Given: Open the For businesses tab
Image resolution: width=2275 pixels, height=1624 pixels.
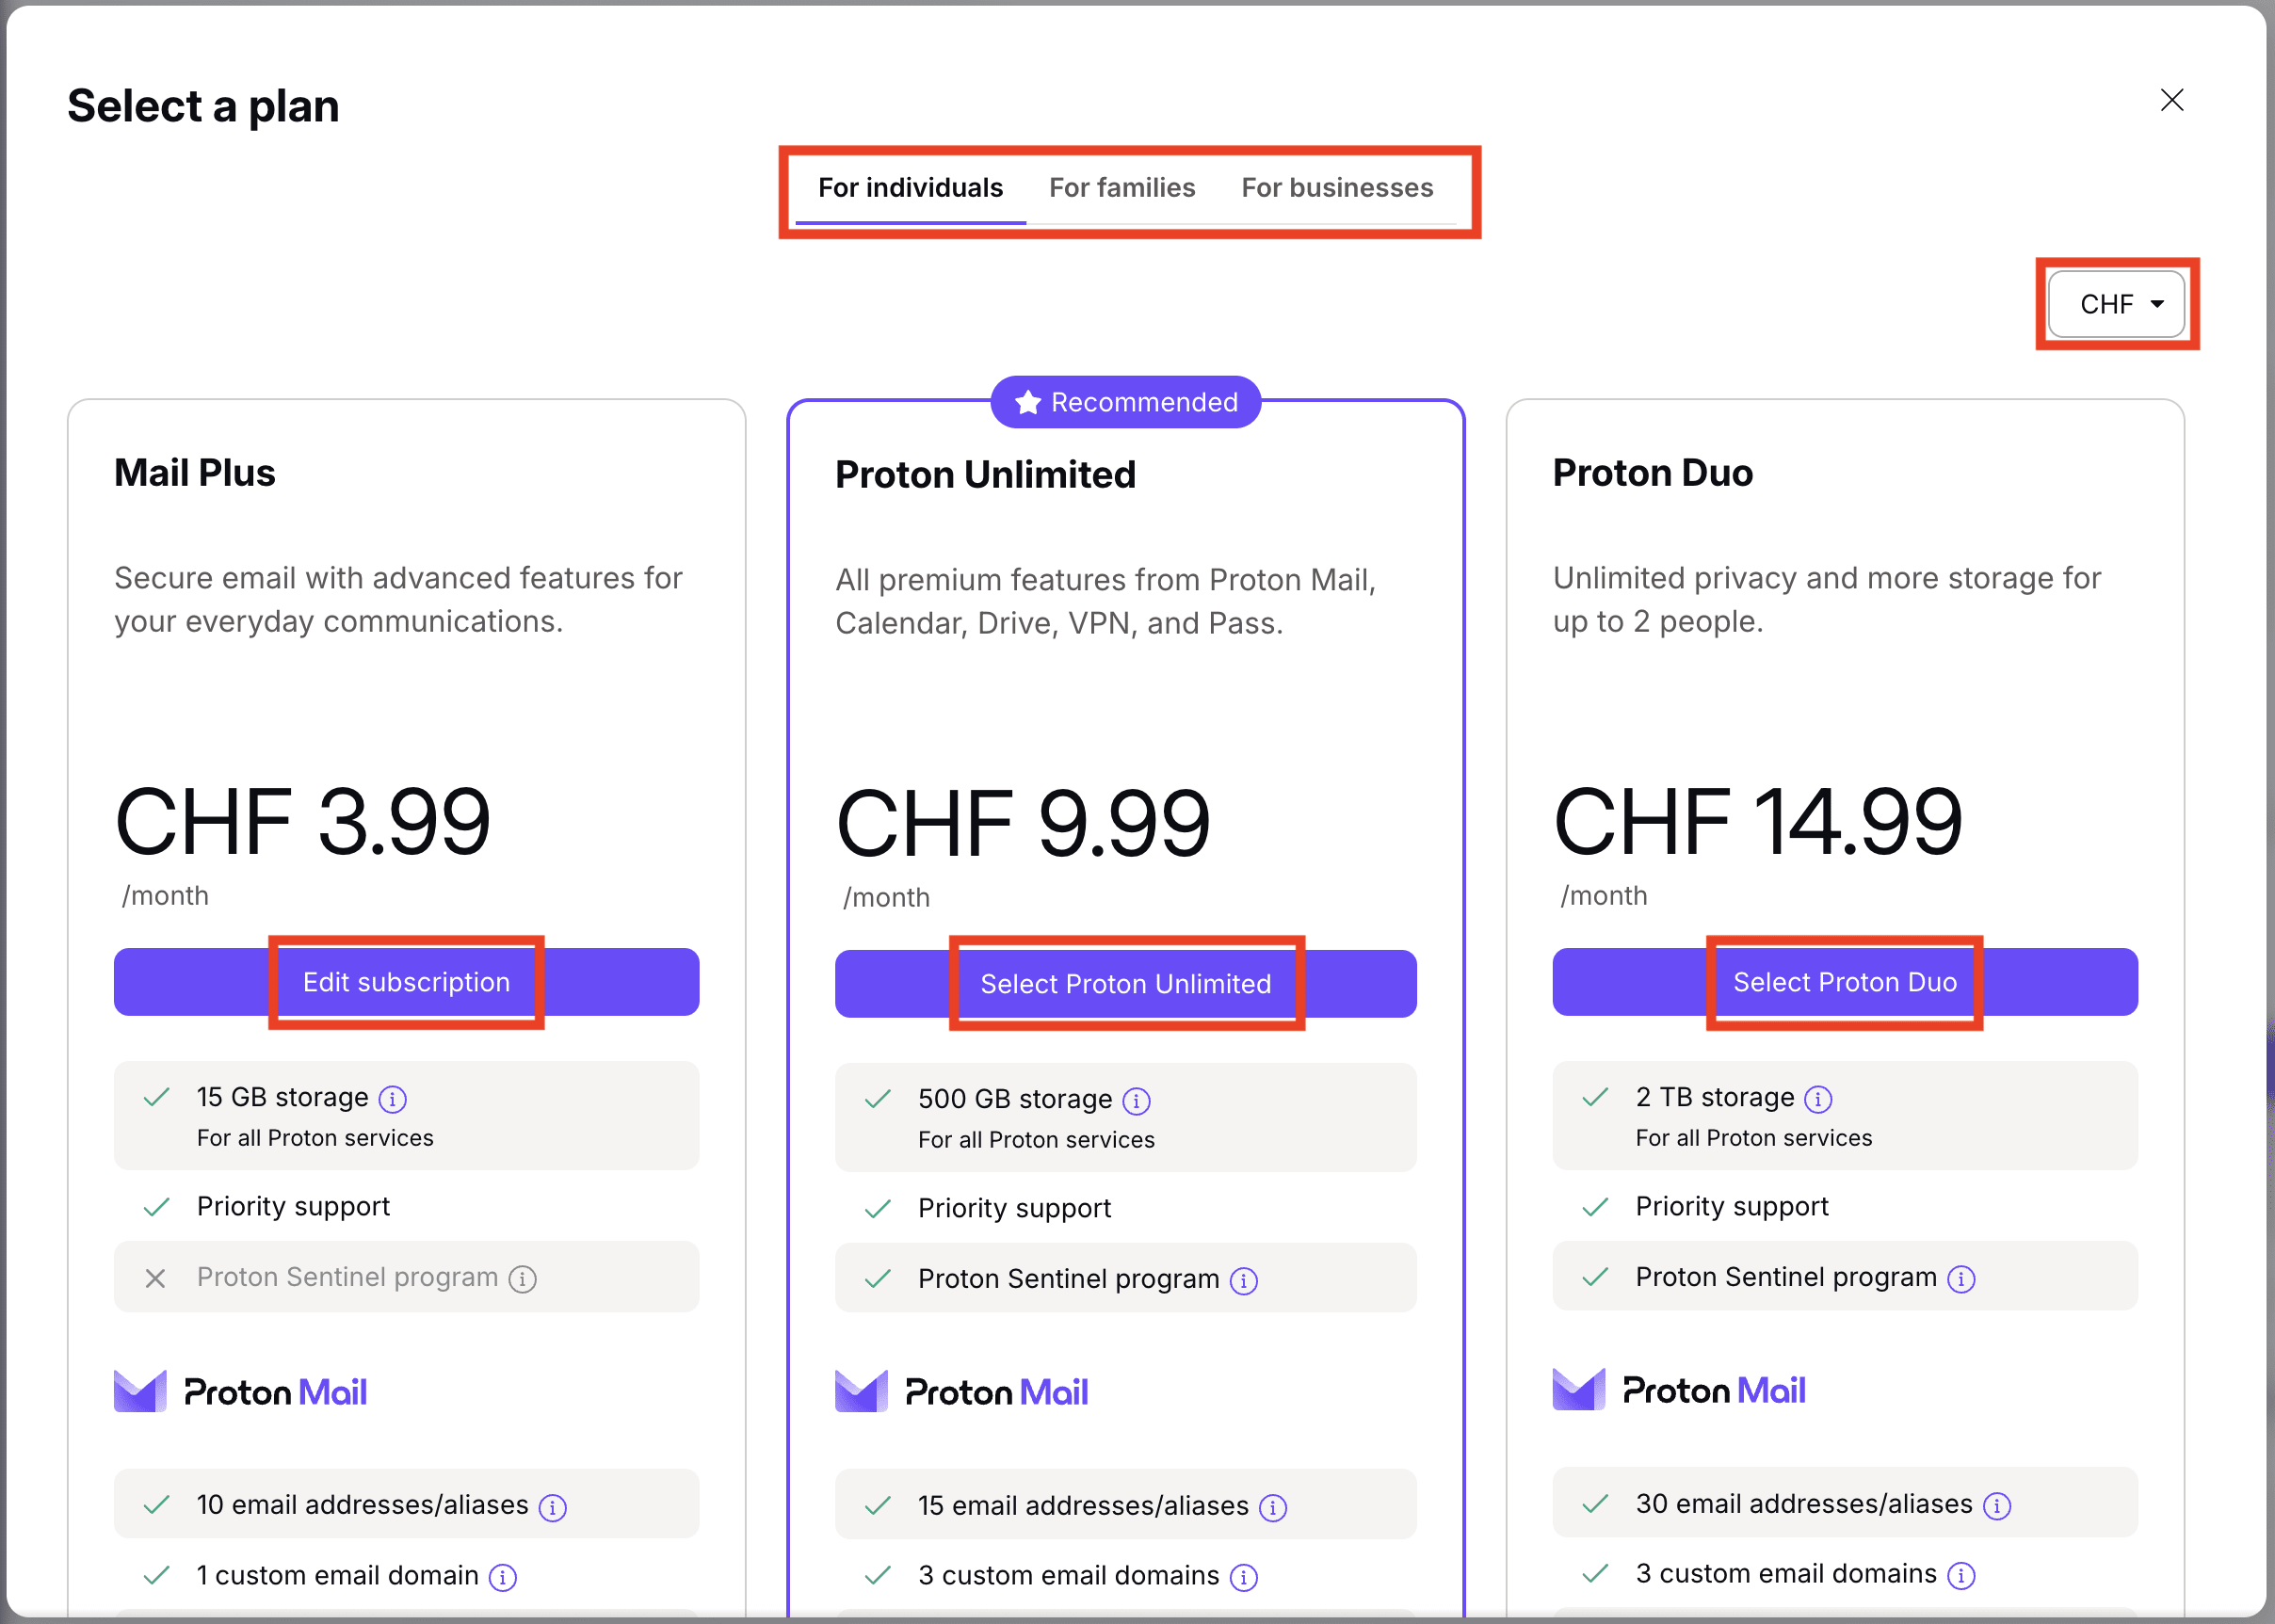Looking at the screenshot, I should click(x=1338, y=187).
